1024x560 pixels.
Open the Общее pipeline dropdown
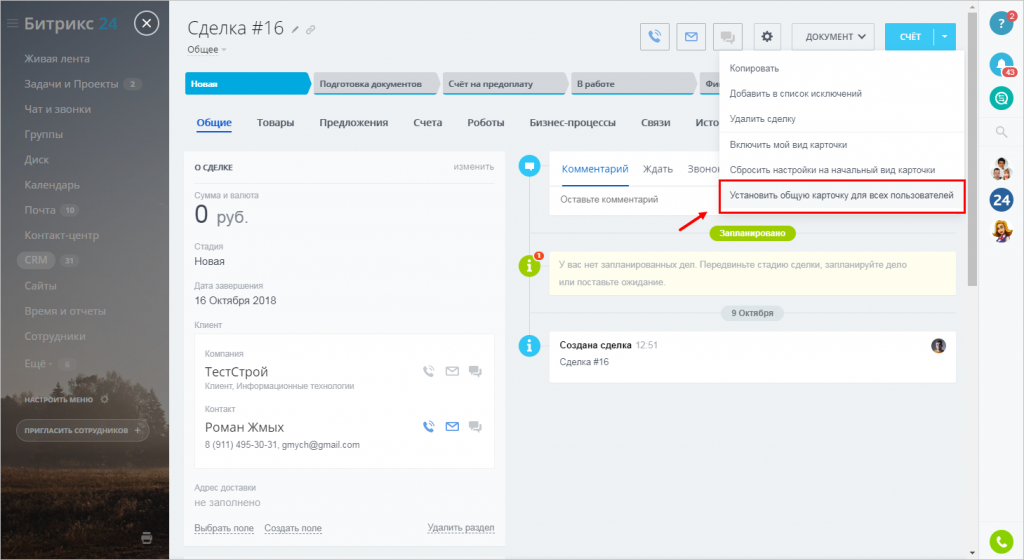tap(206, 50)
